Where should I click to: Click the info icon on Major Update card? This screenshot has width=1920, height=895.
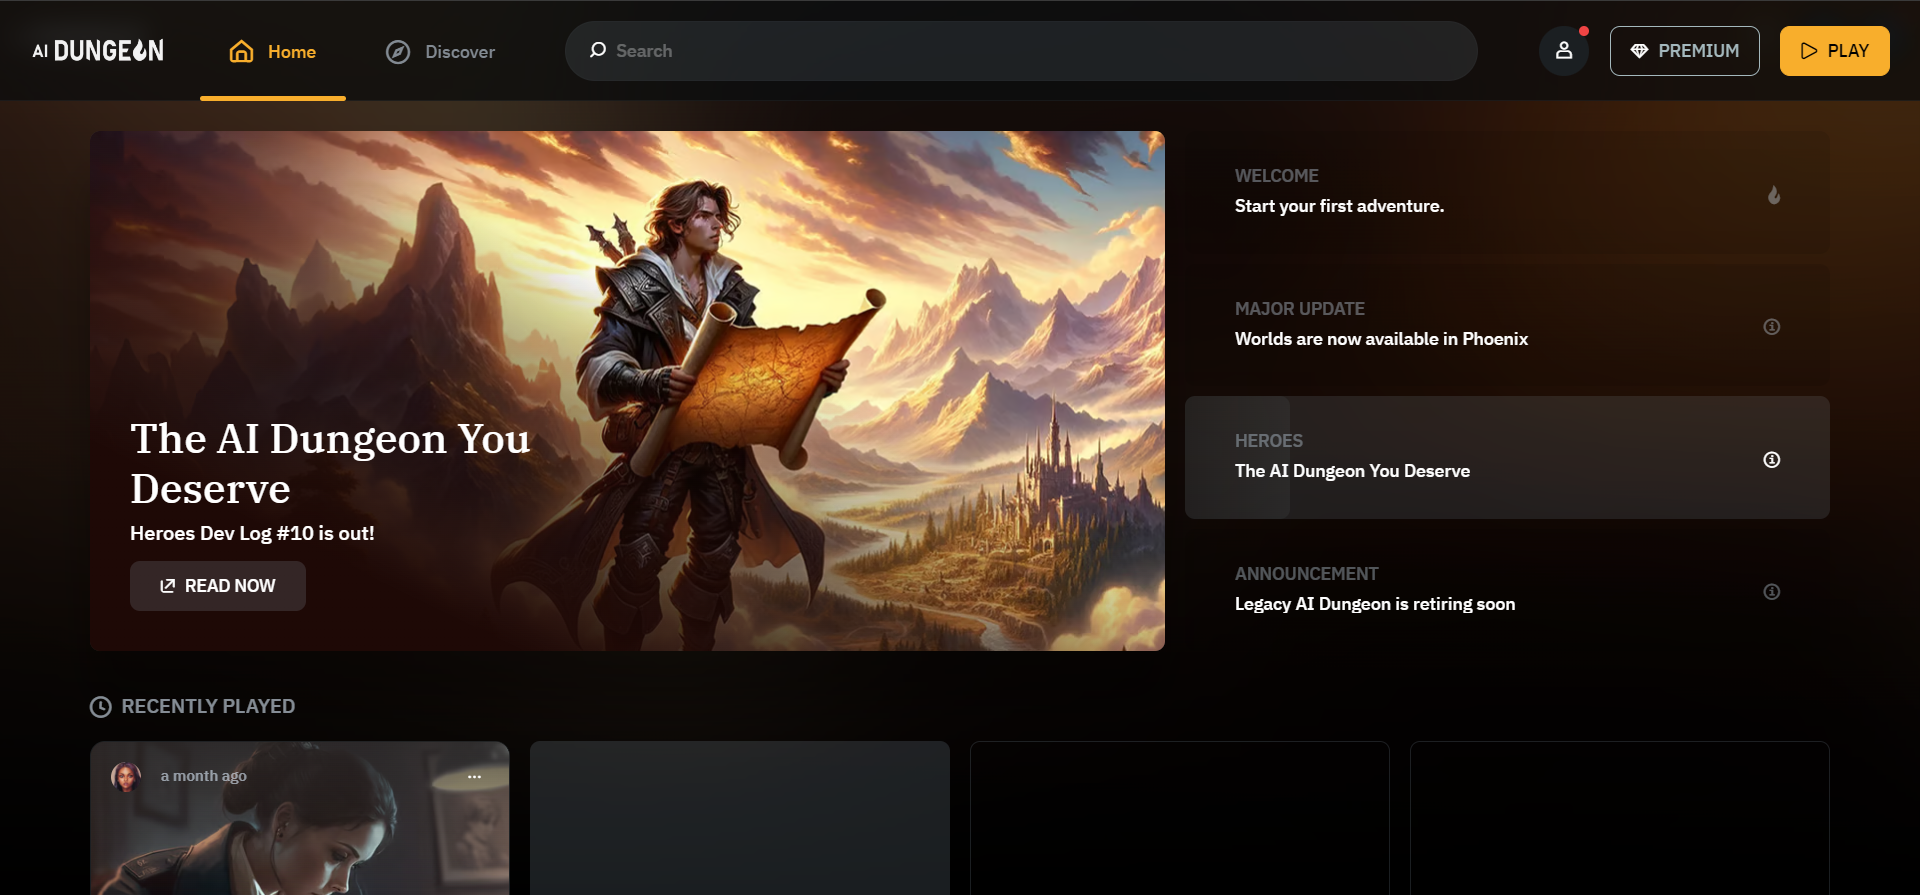click(x=1771, y=327)
